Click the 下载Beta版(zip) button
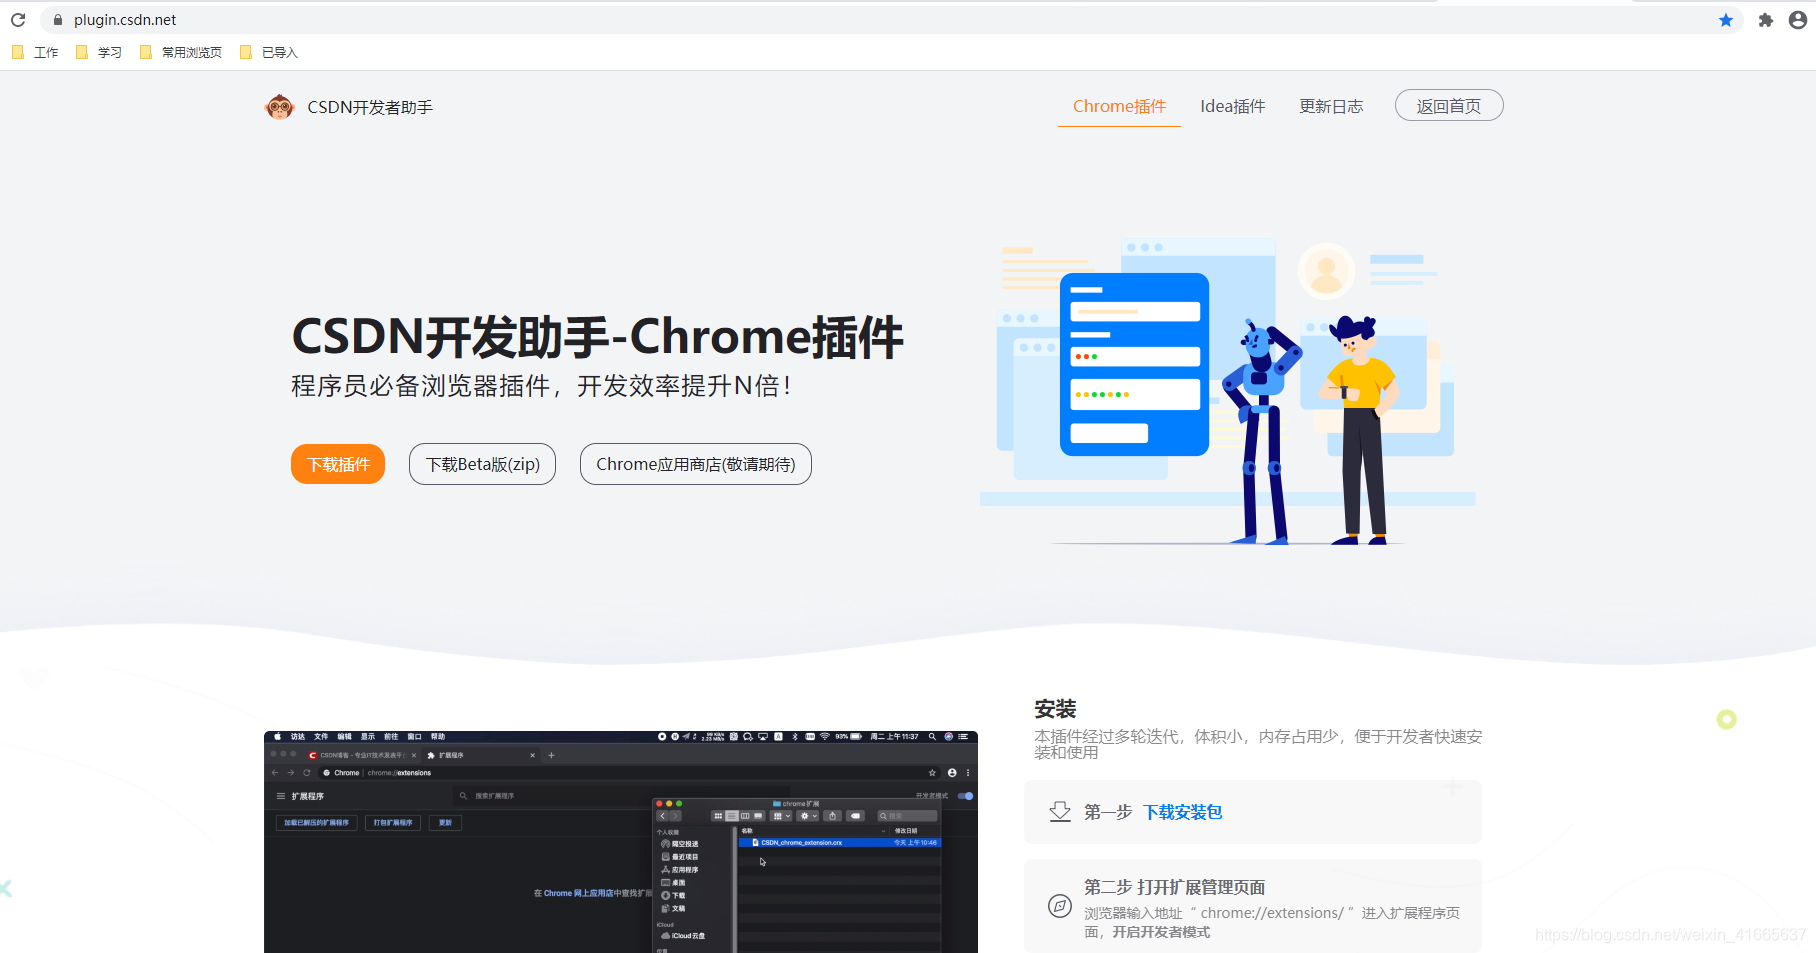 [482, 464]
